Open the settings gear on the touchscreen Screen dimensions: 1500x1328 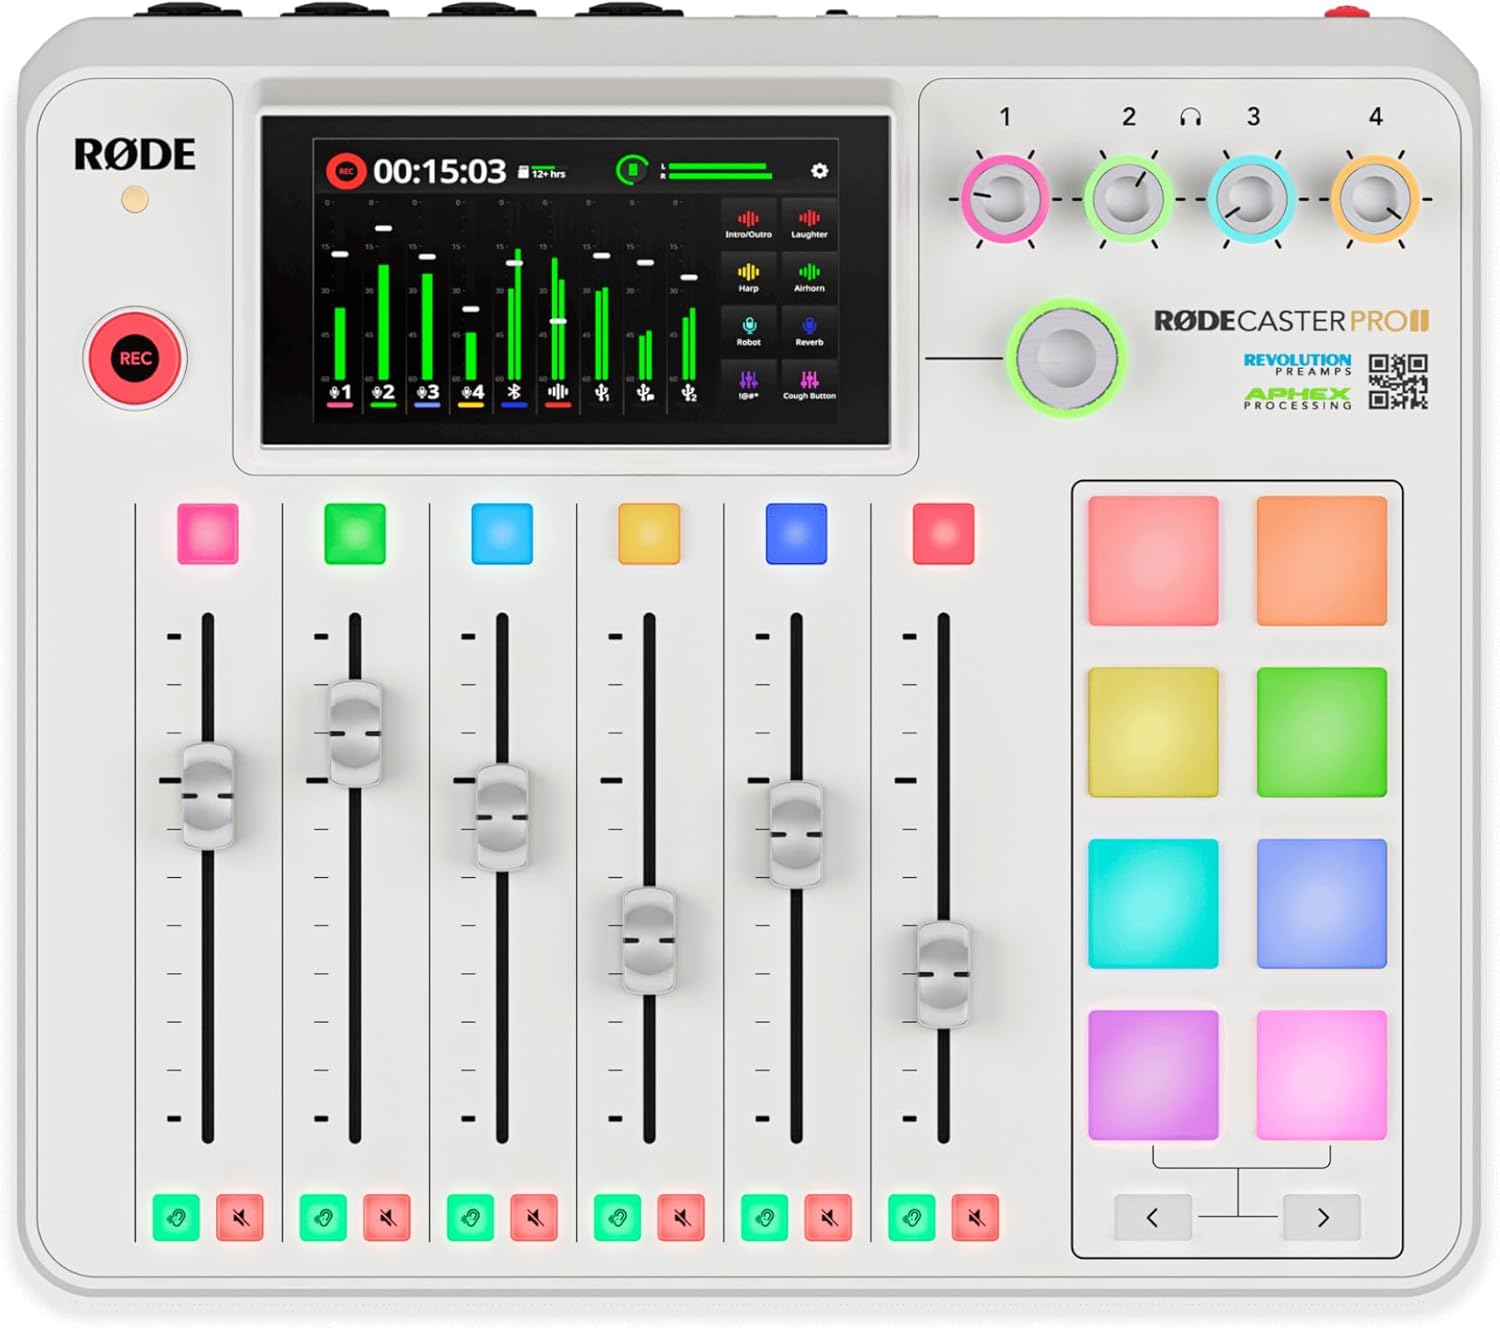click(x=819, y=170)
